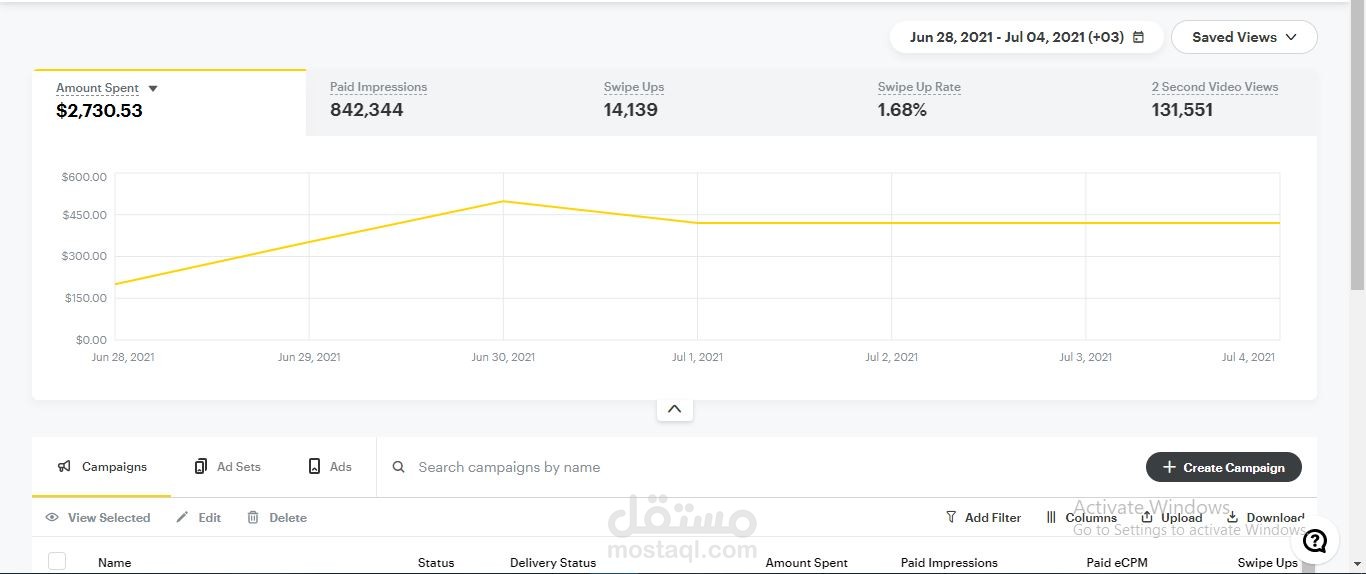Open the Ad Sets tab icon

pyautogui.click(x=201, y=466)
